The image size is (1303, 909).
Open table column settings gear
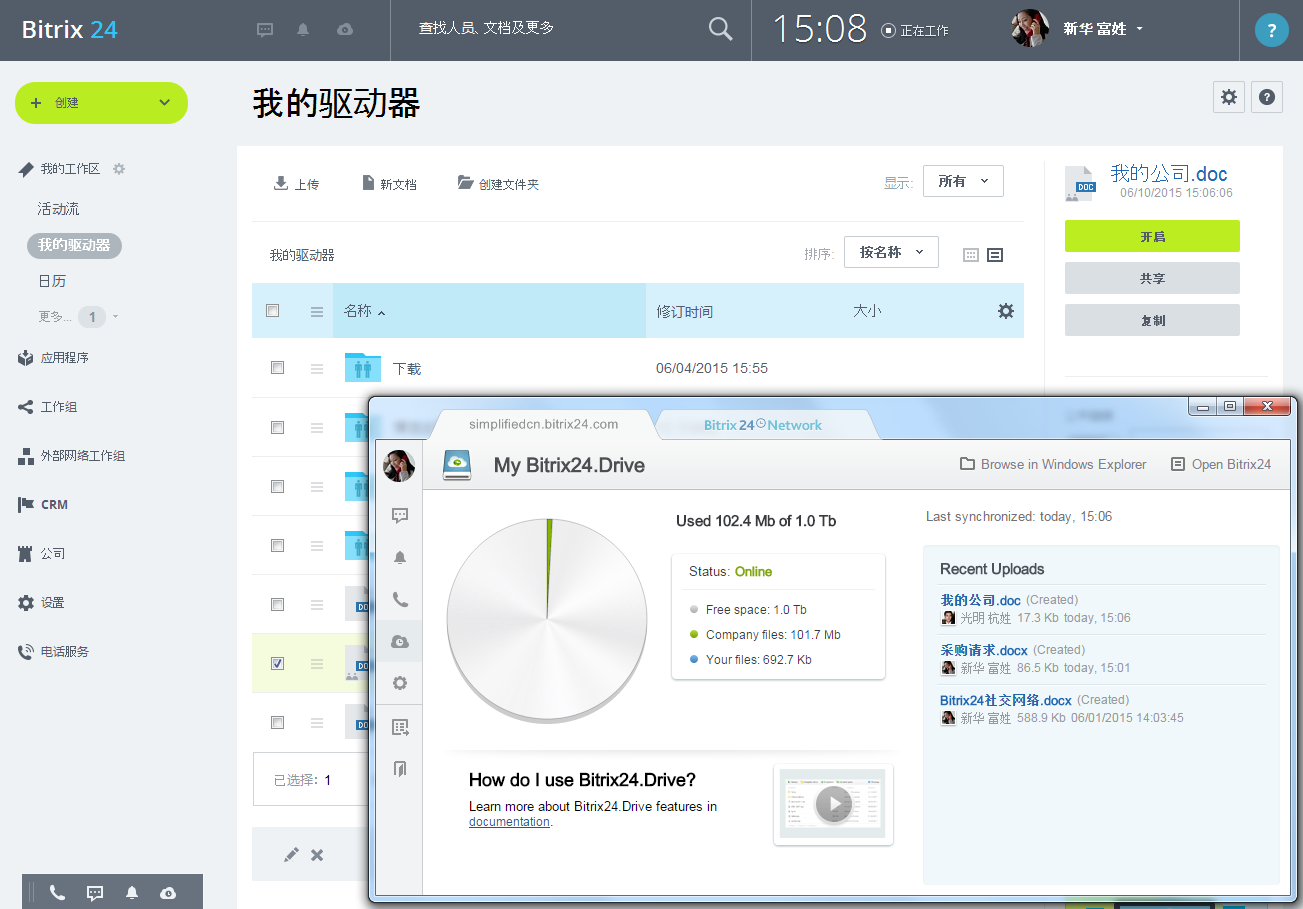tap(1006, 311)
